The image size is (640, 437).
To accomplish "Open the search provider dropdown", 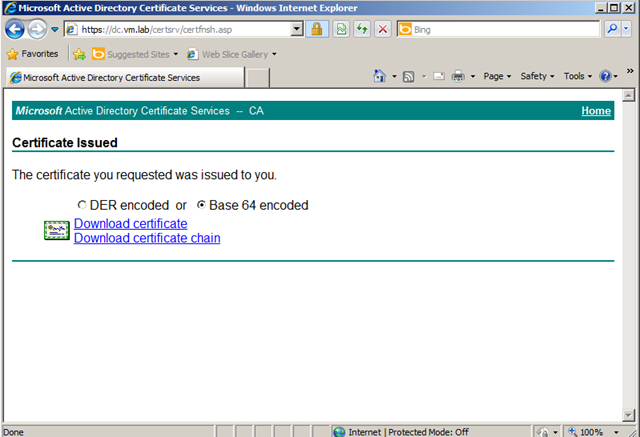I will point(627,29).
